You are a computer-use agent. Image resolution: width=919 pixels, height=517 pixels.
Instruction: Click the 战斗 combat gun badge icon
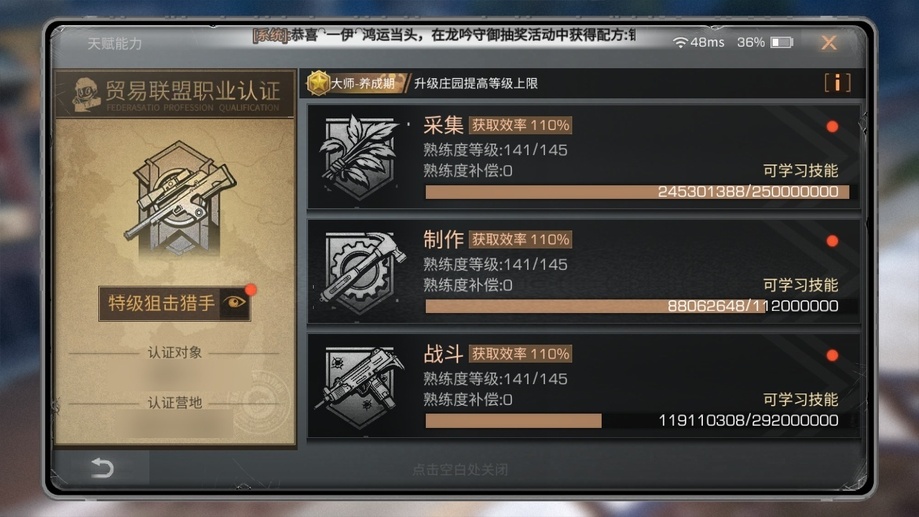(360, 386)
